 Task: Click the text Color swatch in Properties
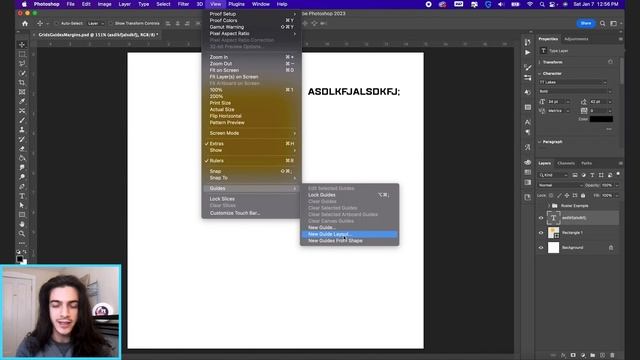601,119
